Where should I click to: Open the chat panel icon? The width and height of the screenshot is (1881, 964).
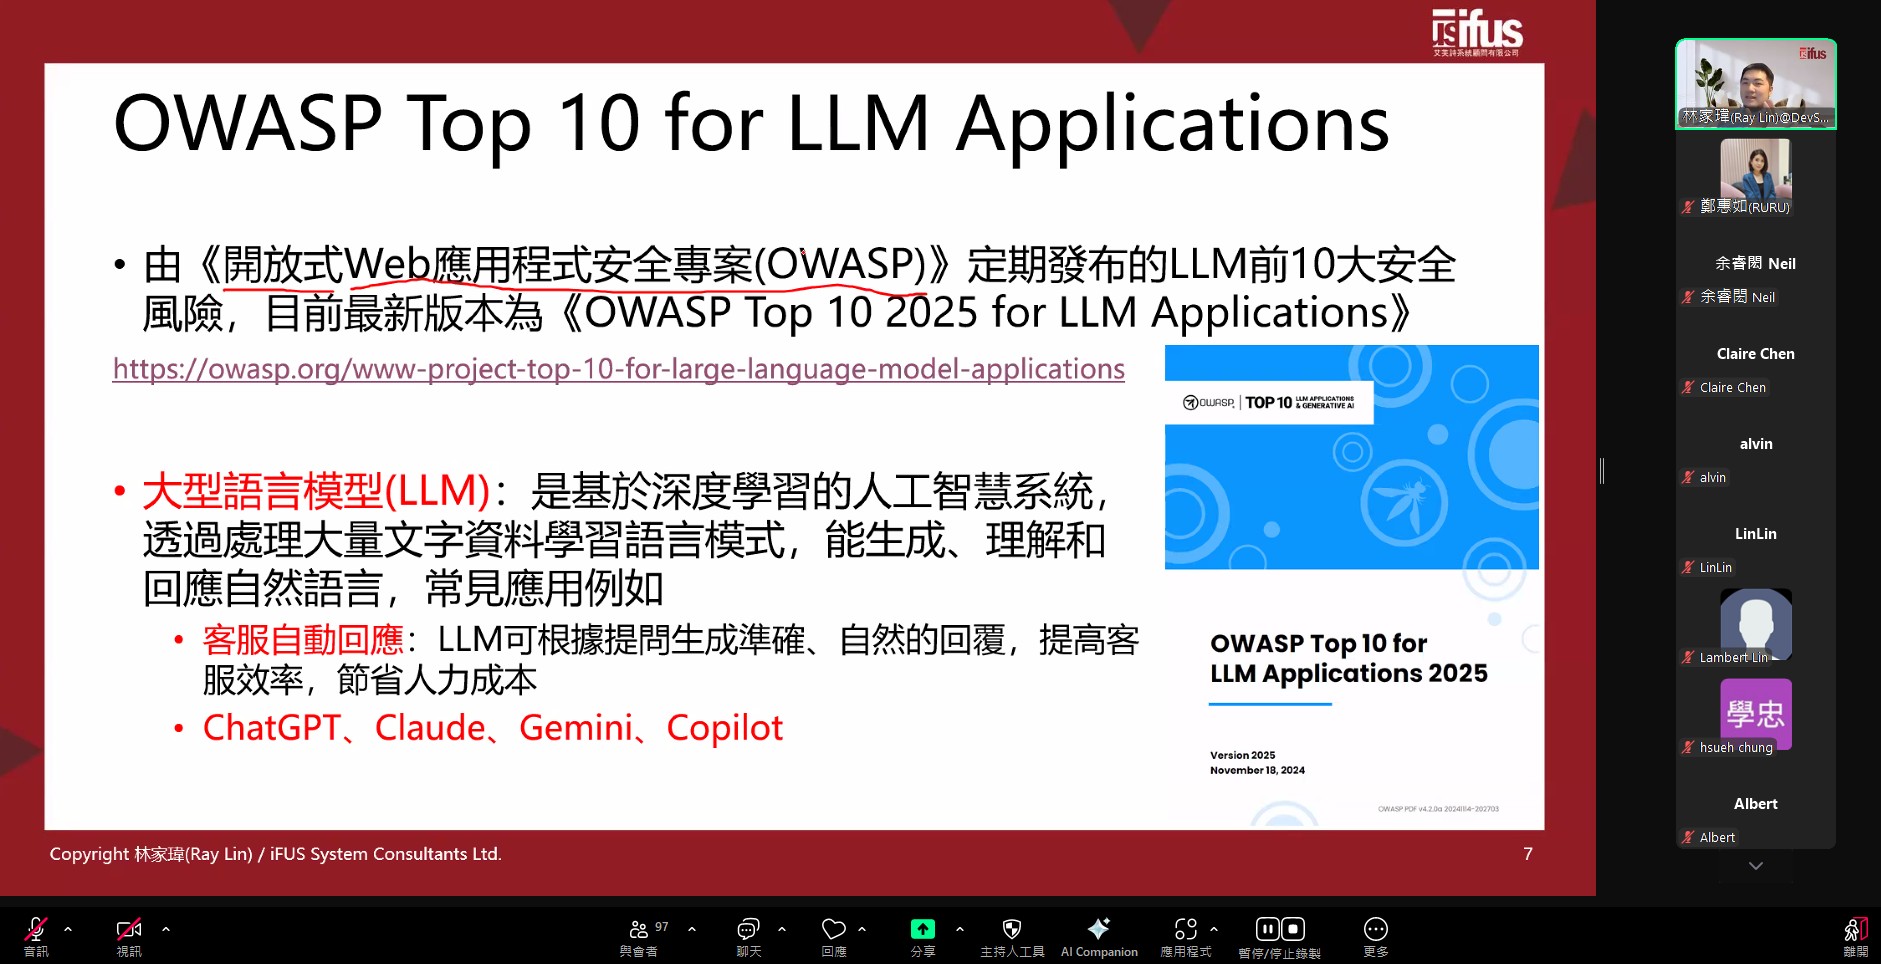coord(748,930)
